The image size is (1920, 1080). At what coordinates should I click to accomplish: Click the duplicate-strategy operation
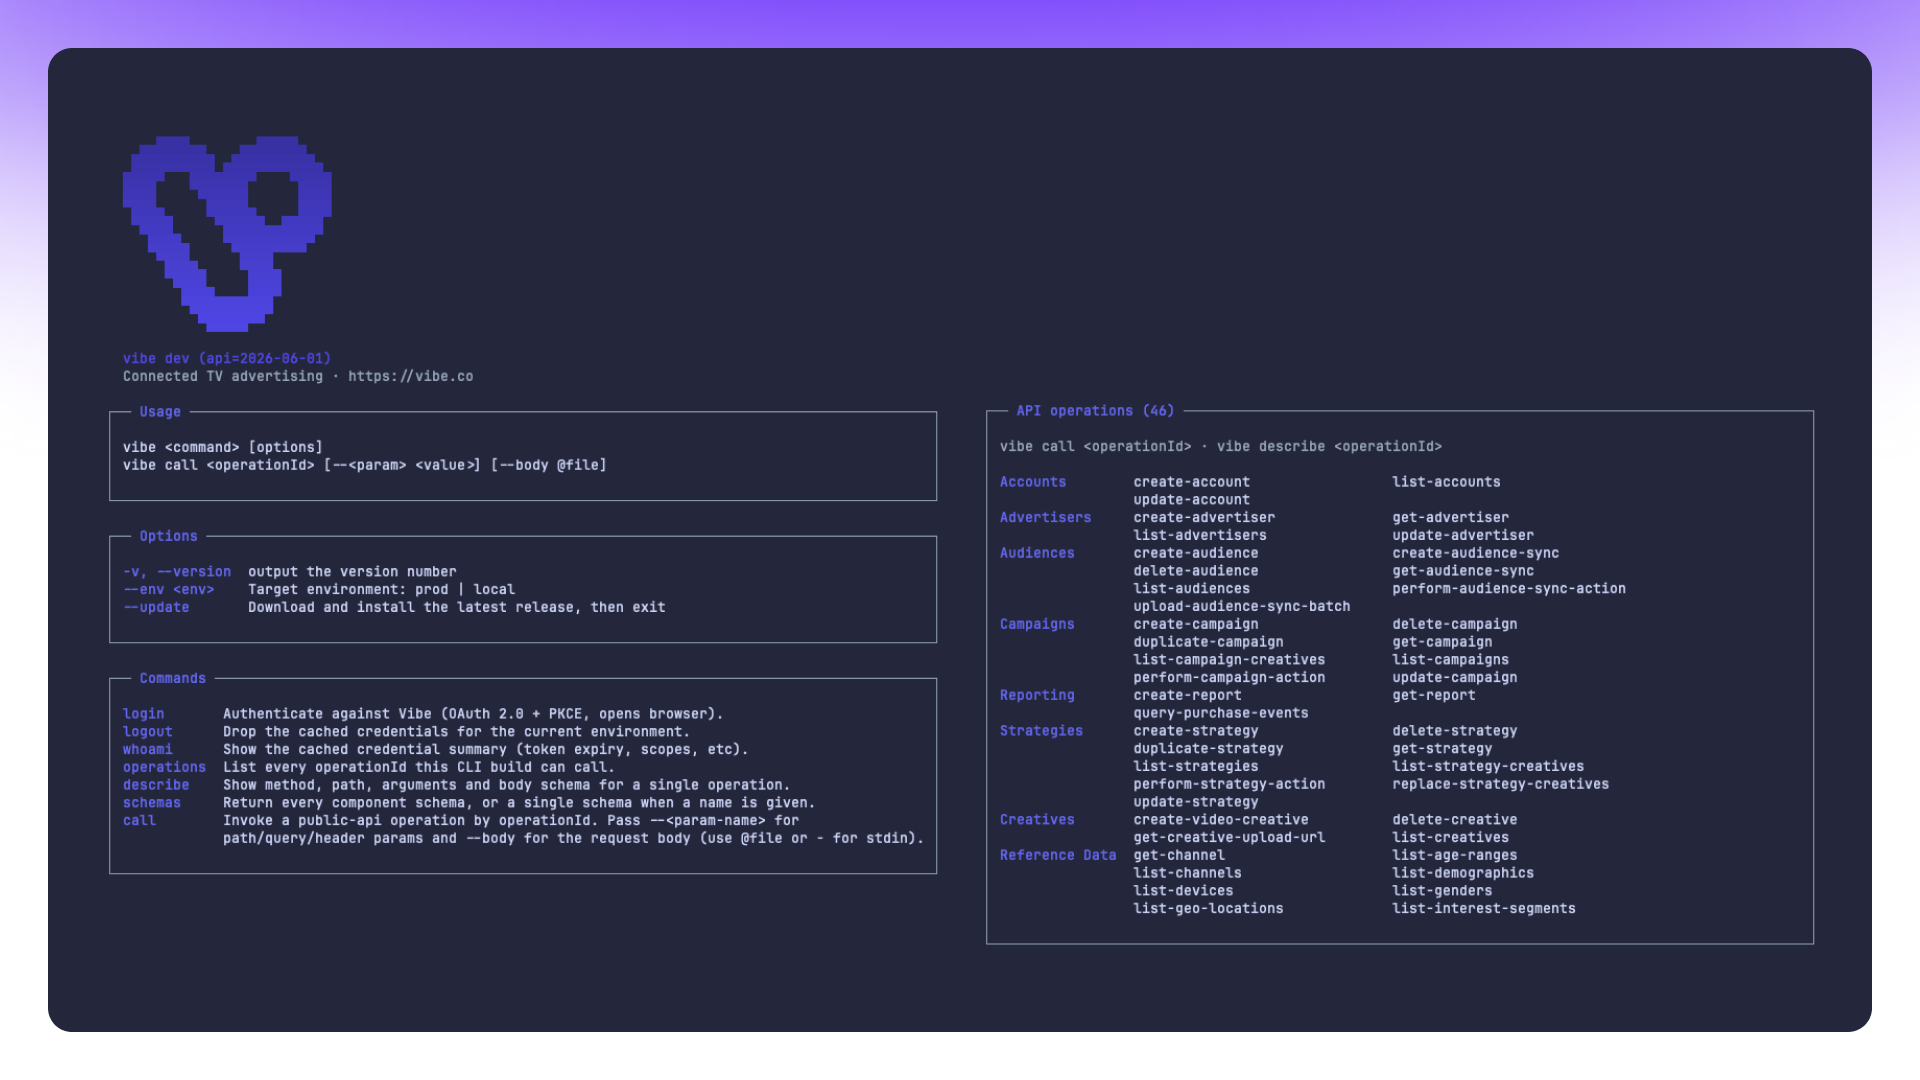[1208, 749]
